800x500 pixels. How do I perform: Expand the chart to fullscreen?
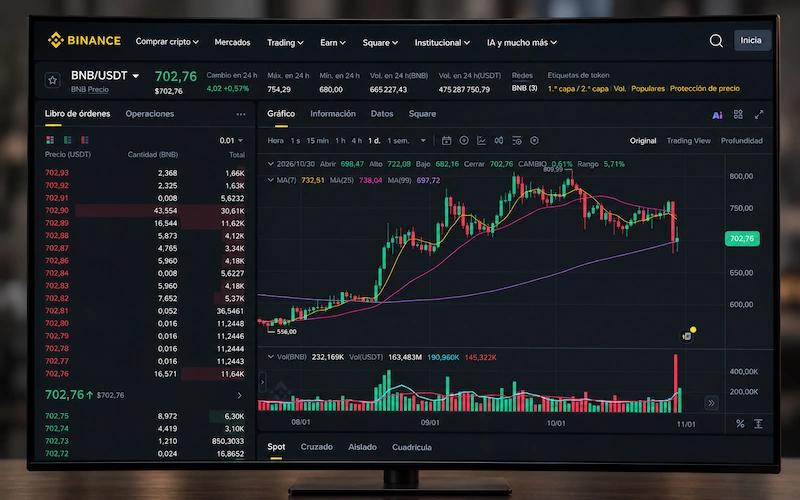click(759, 114)
